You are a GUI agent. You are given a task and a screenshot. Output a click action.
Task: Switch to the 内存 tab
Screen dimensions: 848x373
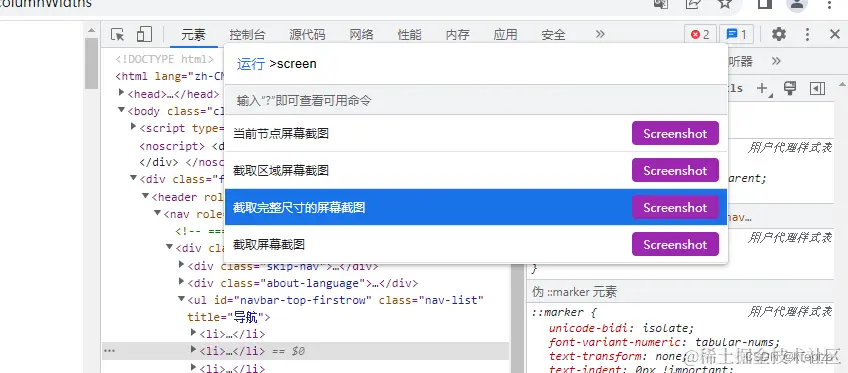click(x=458, y=35)
